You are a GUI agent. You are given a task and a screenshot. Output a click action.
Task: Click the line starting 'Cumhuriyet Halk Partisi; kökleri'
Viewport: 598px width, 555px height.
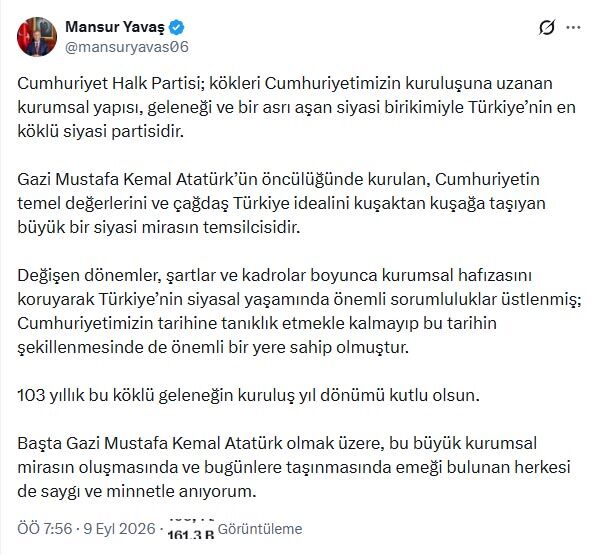pos(285,84)
